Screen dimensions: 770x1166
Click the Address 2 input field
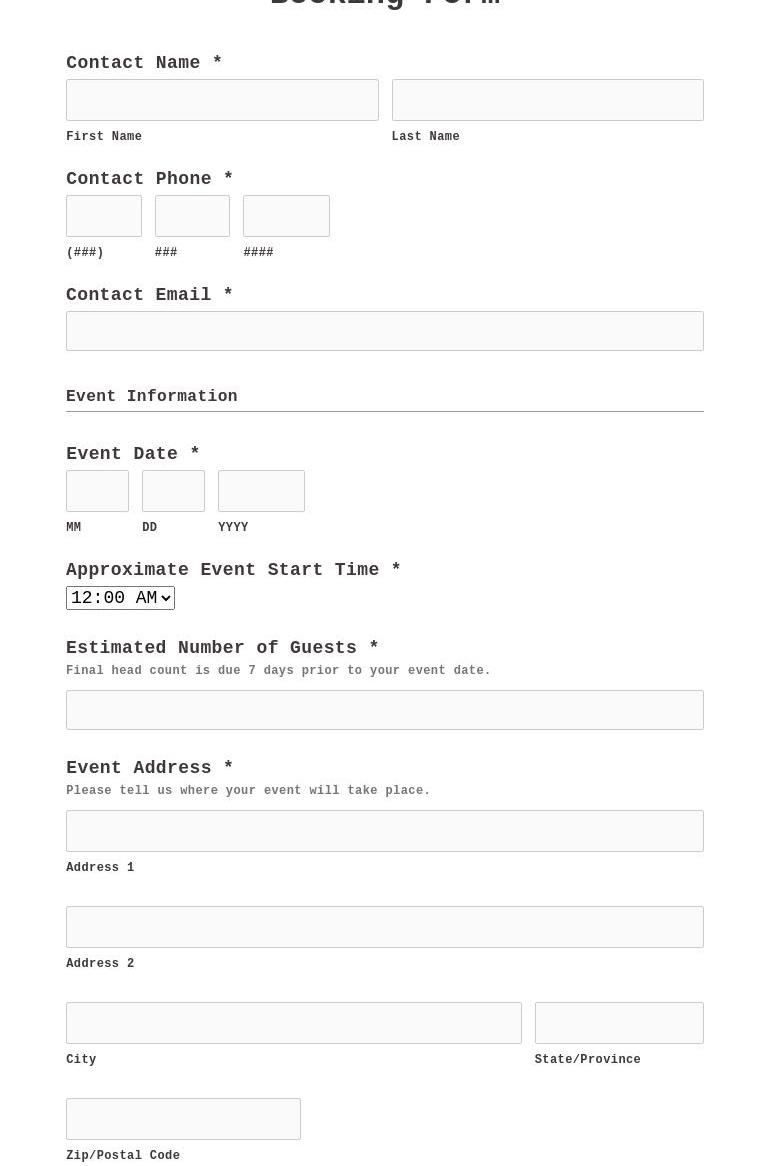[x=385, y=927]
